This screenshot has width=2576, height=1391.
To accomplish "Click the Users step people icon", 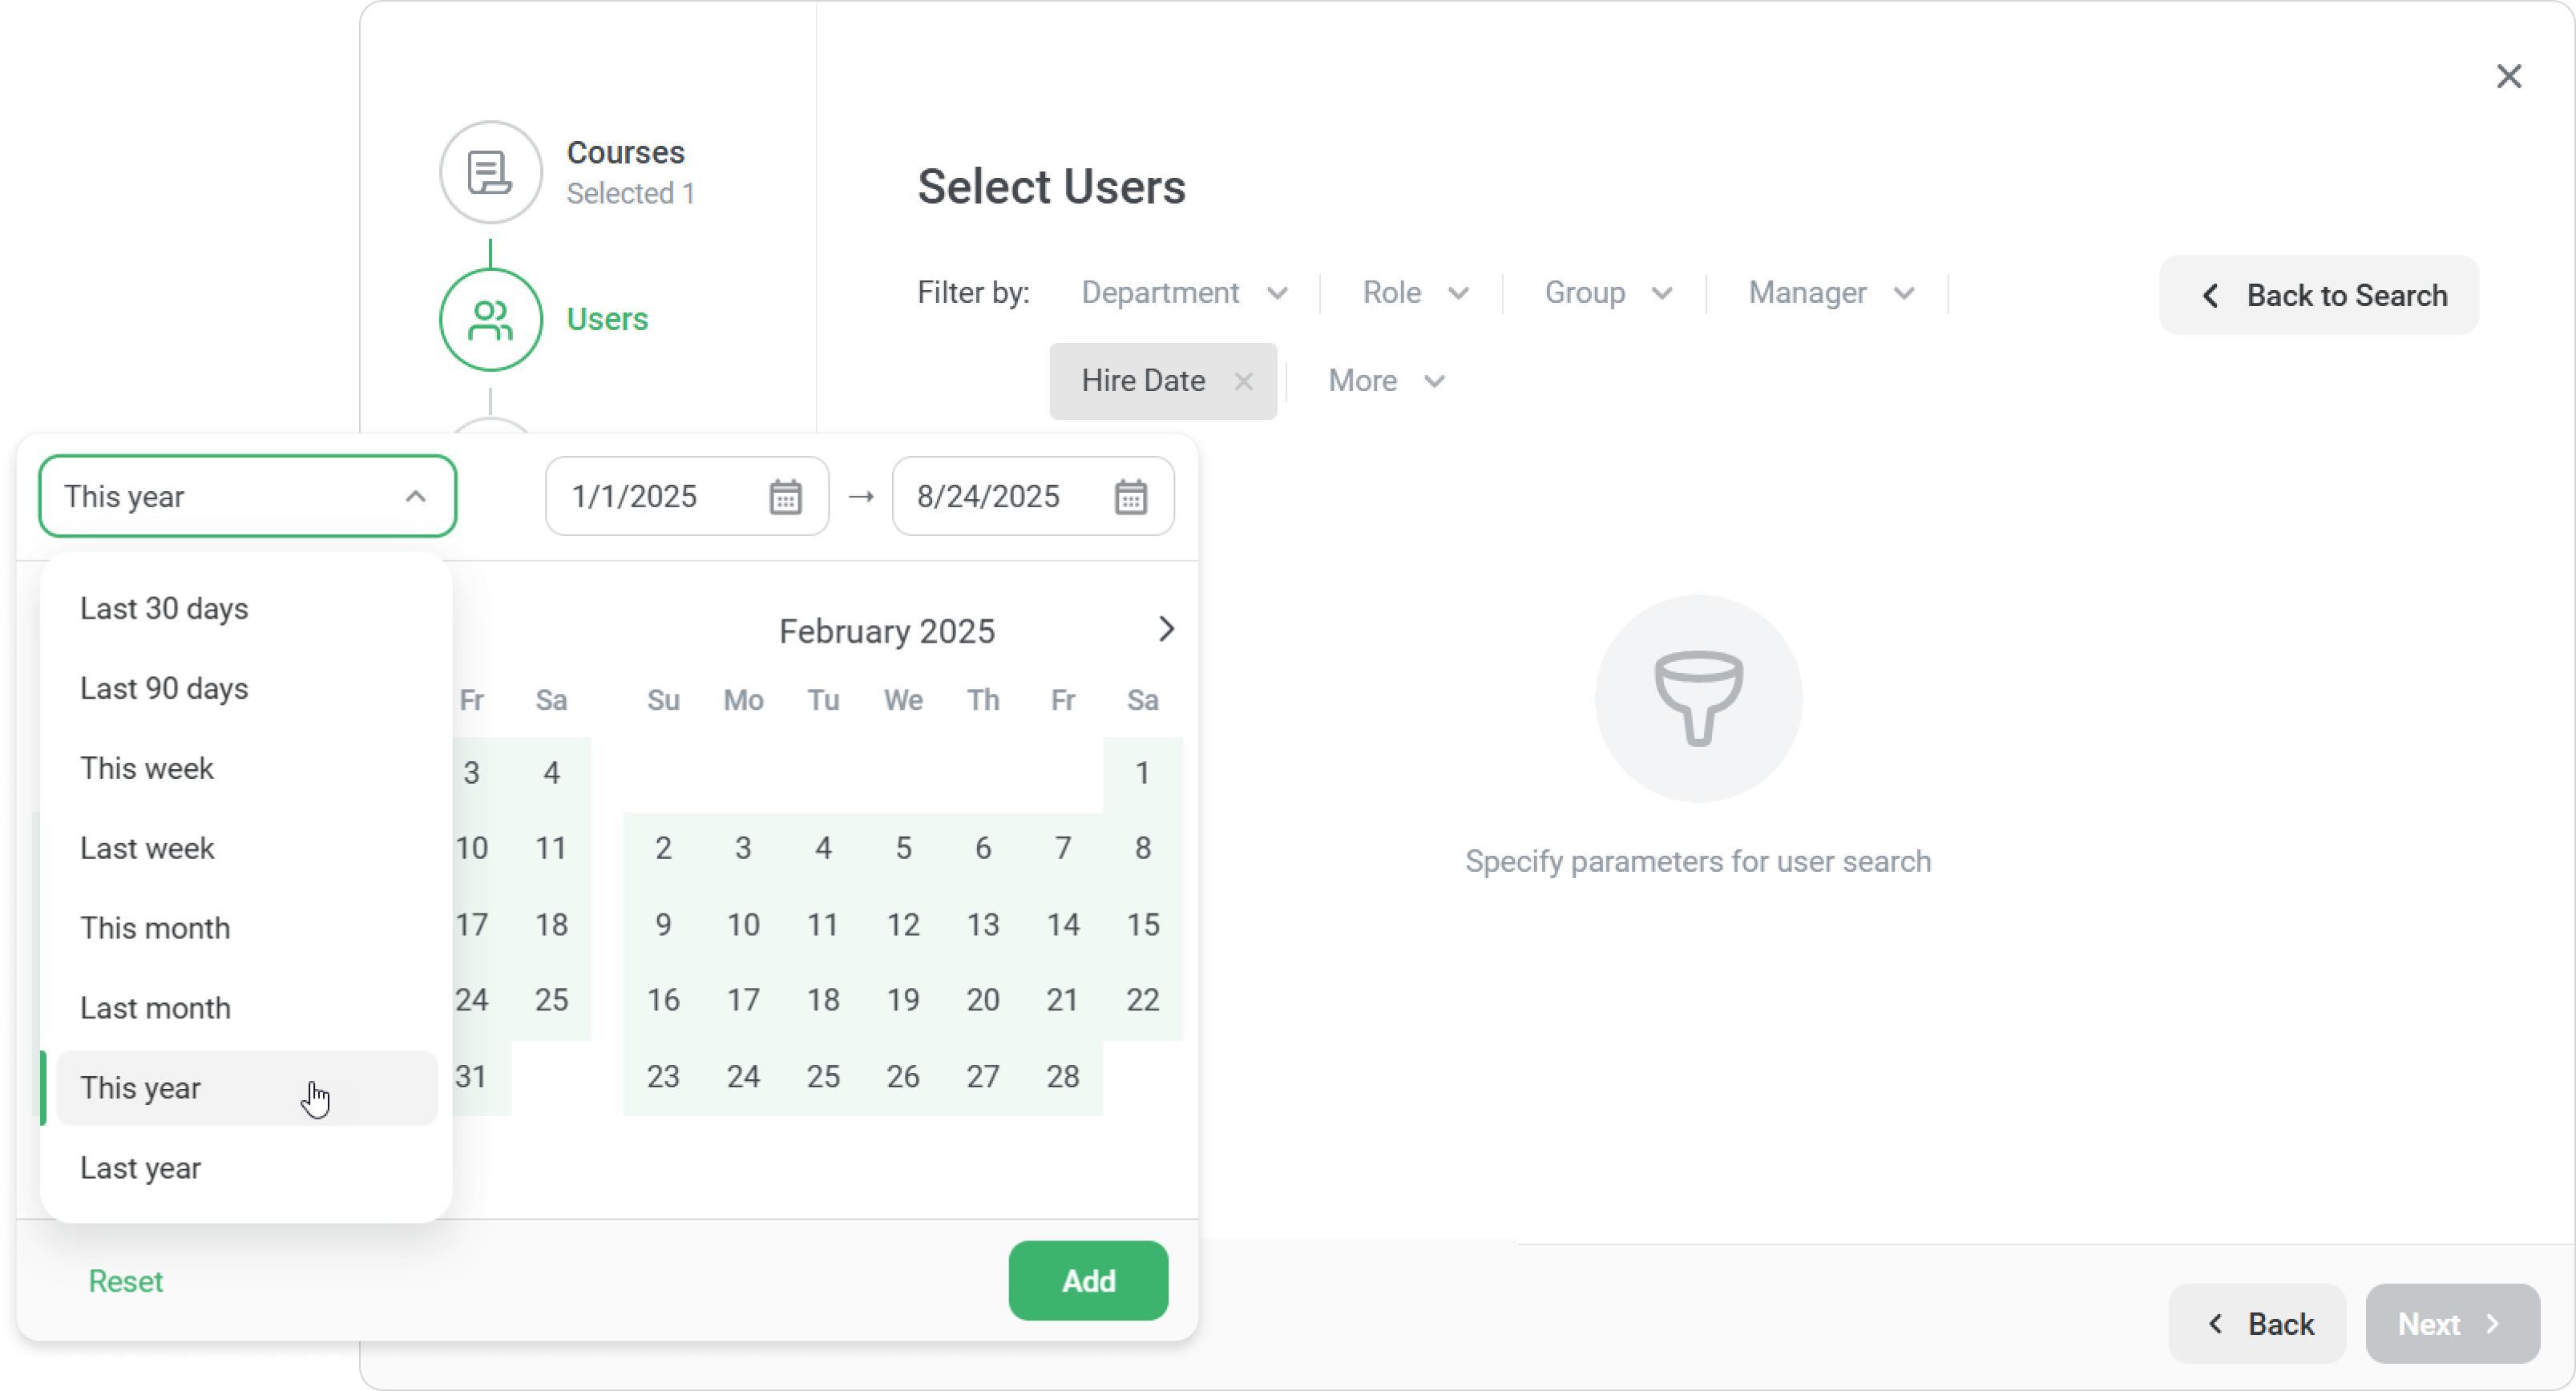I will pyautogui.click(x=490, y=320).
